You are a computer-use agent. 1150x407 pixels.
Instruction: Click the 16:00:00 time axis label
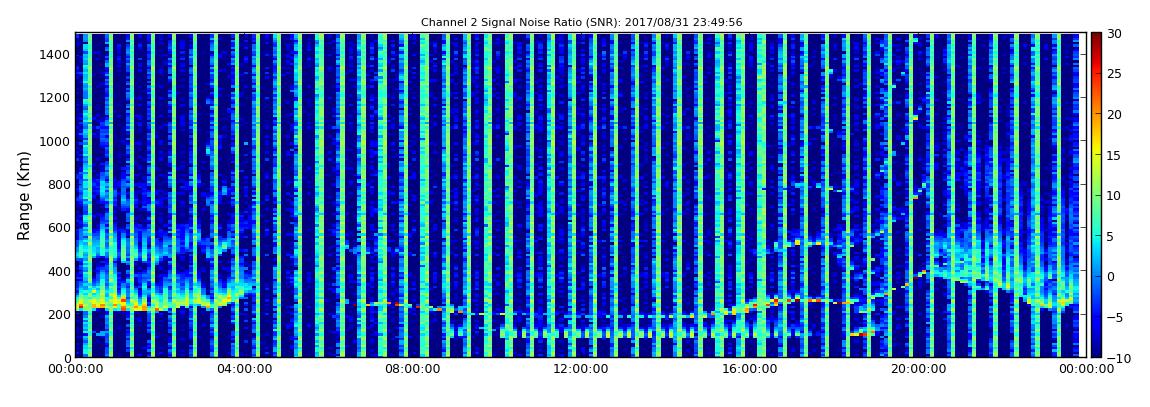748,369
